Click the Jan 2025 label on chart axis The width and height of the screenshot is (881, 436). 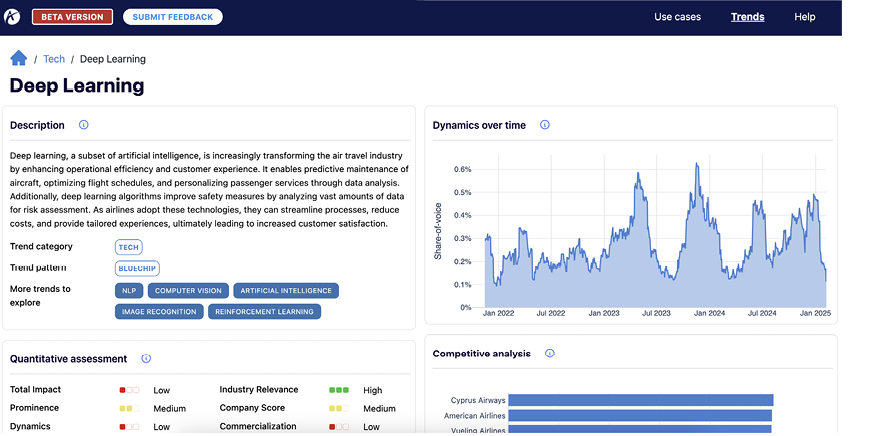pyautogui.click(x=815, y=314)
